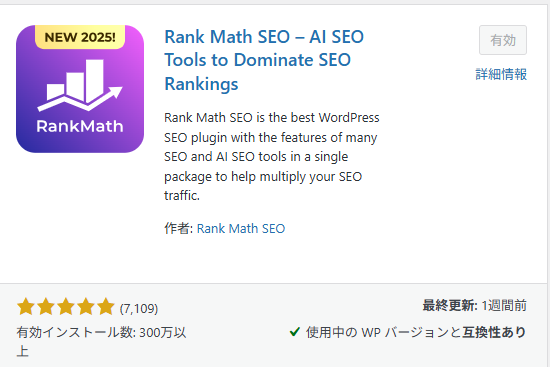Click the fourth gold rating star
This screenshot has height=367, width=550.
(86, 307)
